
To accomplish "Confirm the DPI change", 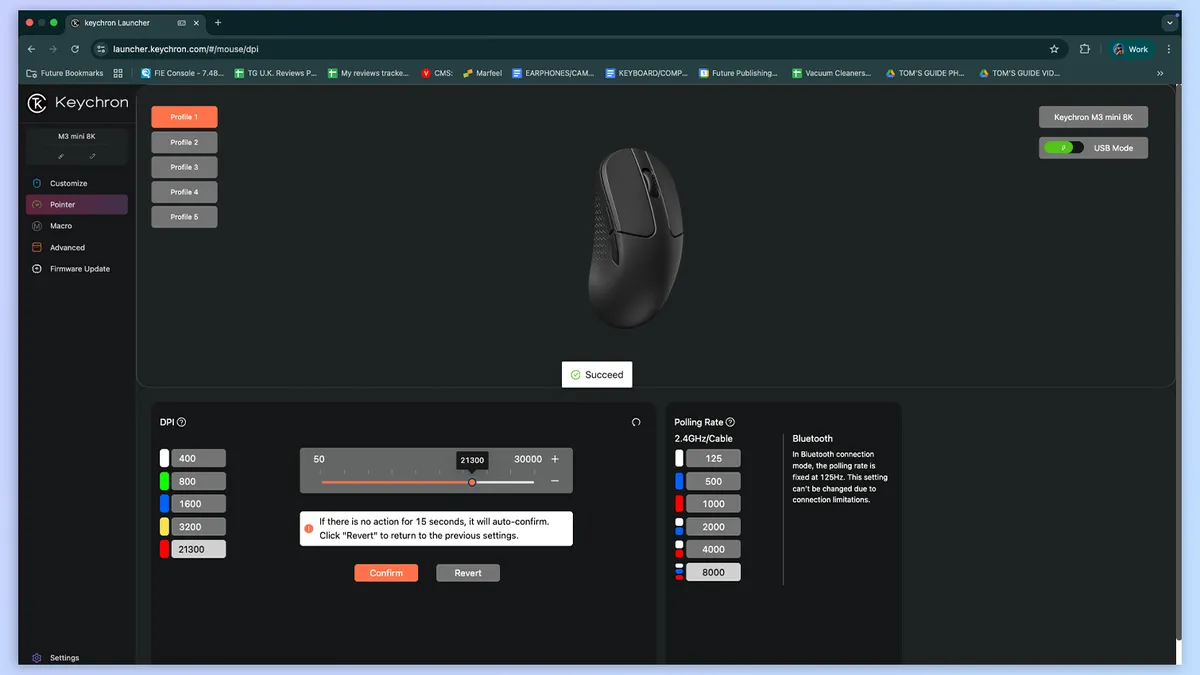I will click(x=386, y=573).
